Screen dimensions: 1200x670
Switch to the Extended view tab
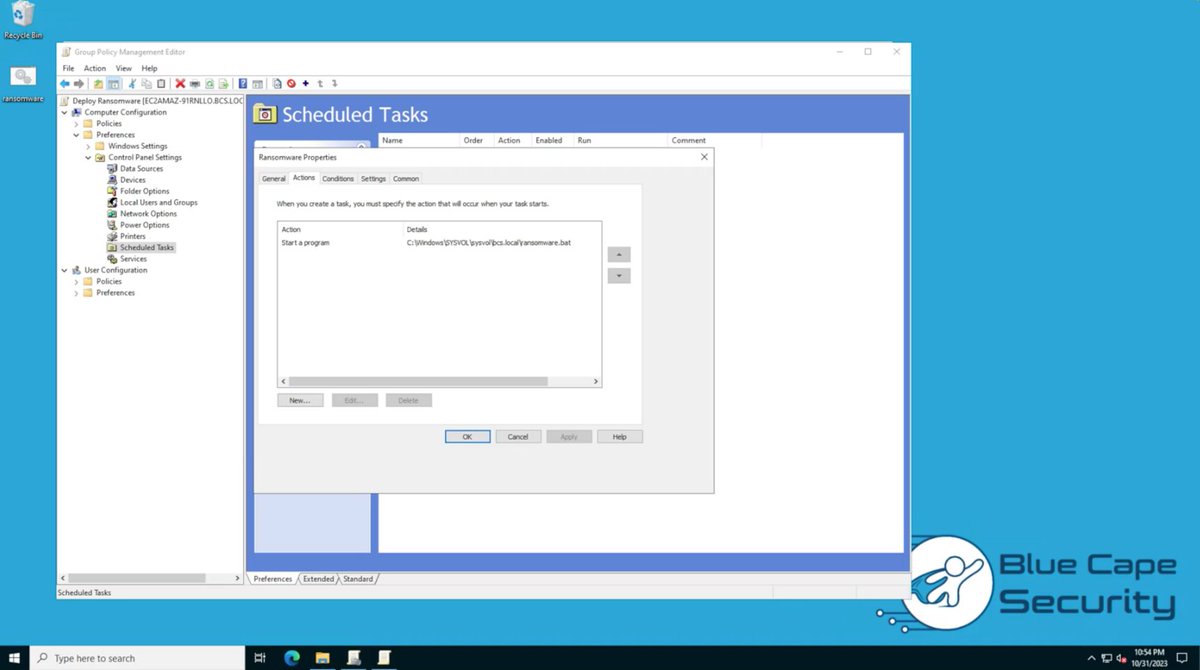318,579
